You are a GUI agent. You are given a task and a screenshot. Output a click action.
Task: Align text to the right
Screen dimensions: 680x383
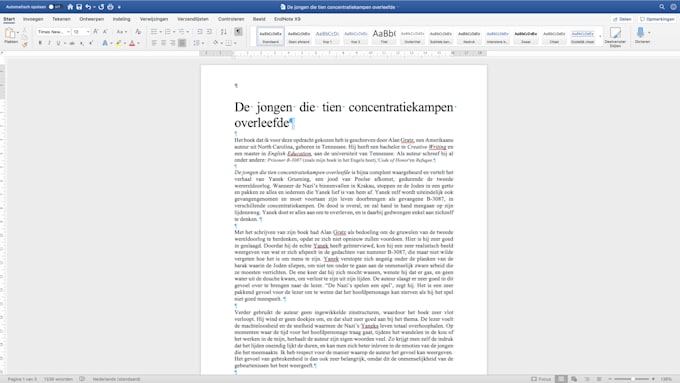click(x=173, y=43)
